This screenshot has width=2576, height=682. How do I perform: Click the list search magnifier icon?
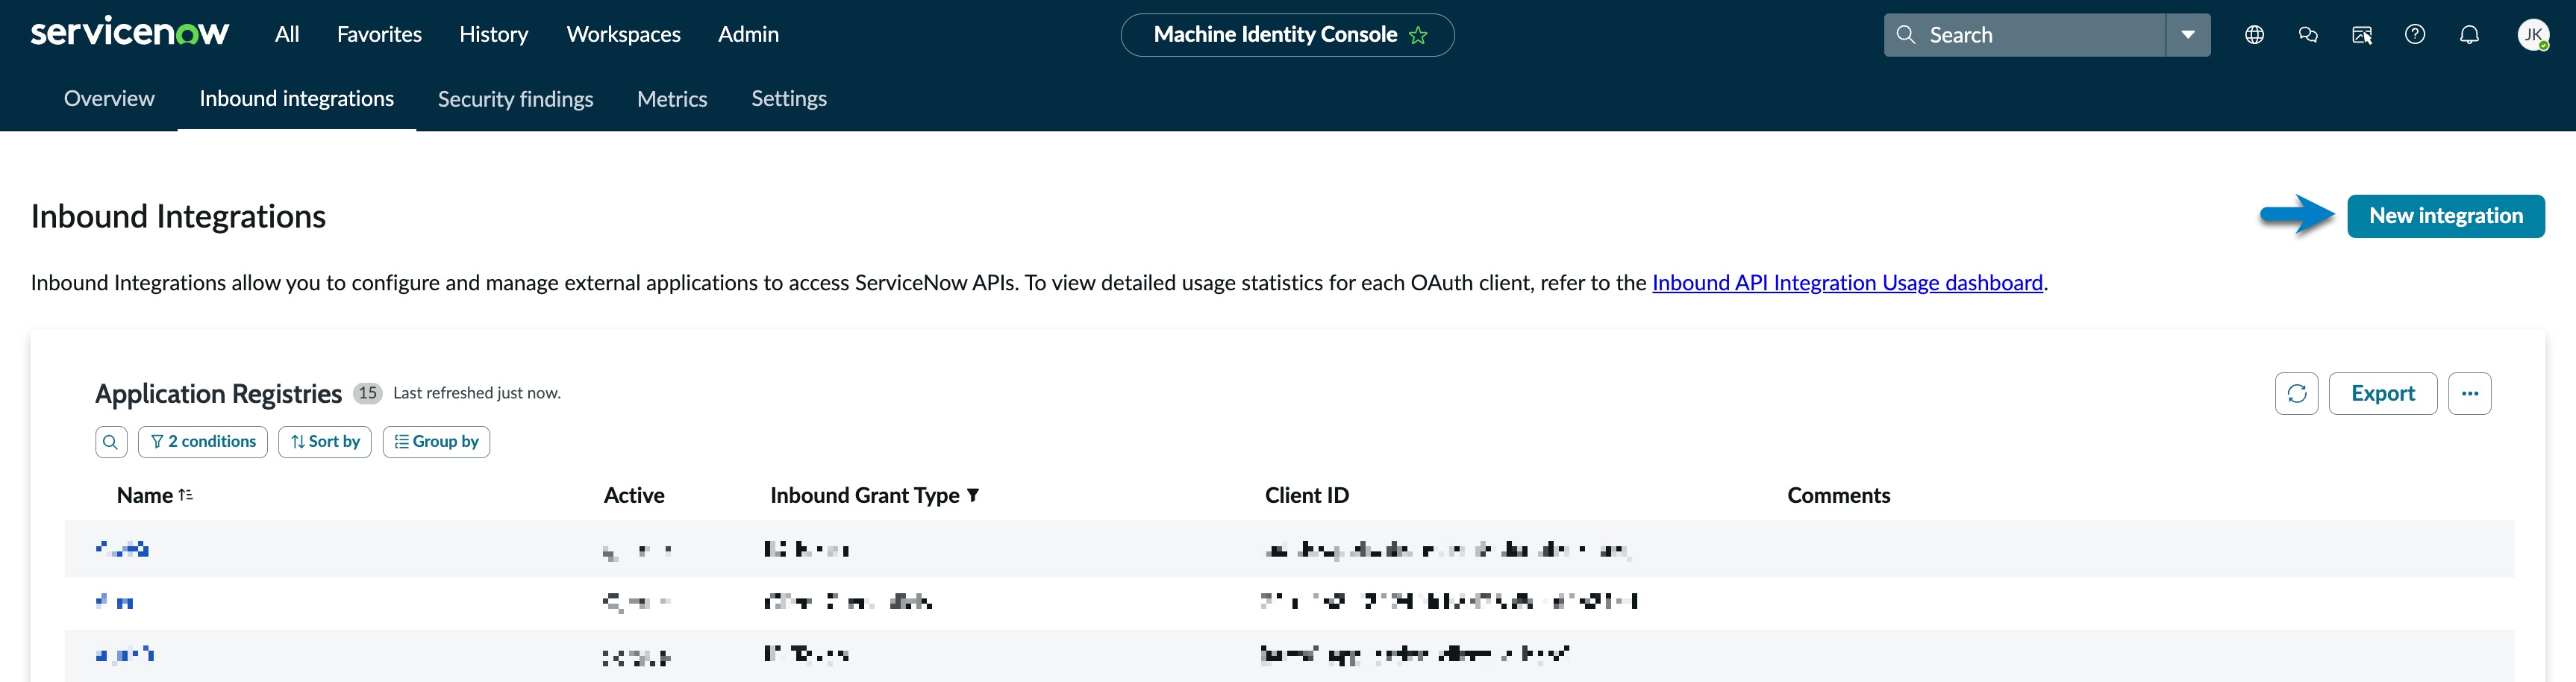(x=111, y=442)
